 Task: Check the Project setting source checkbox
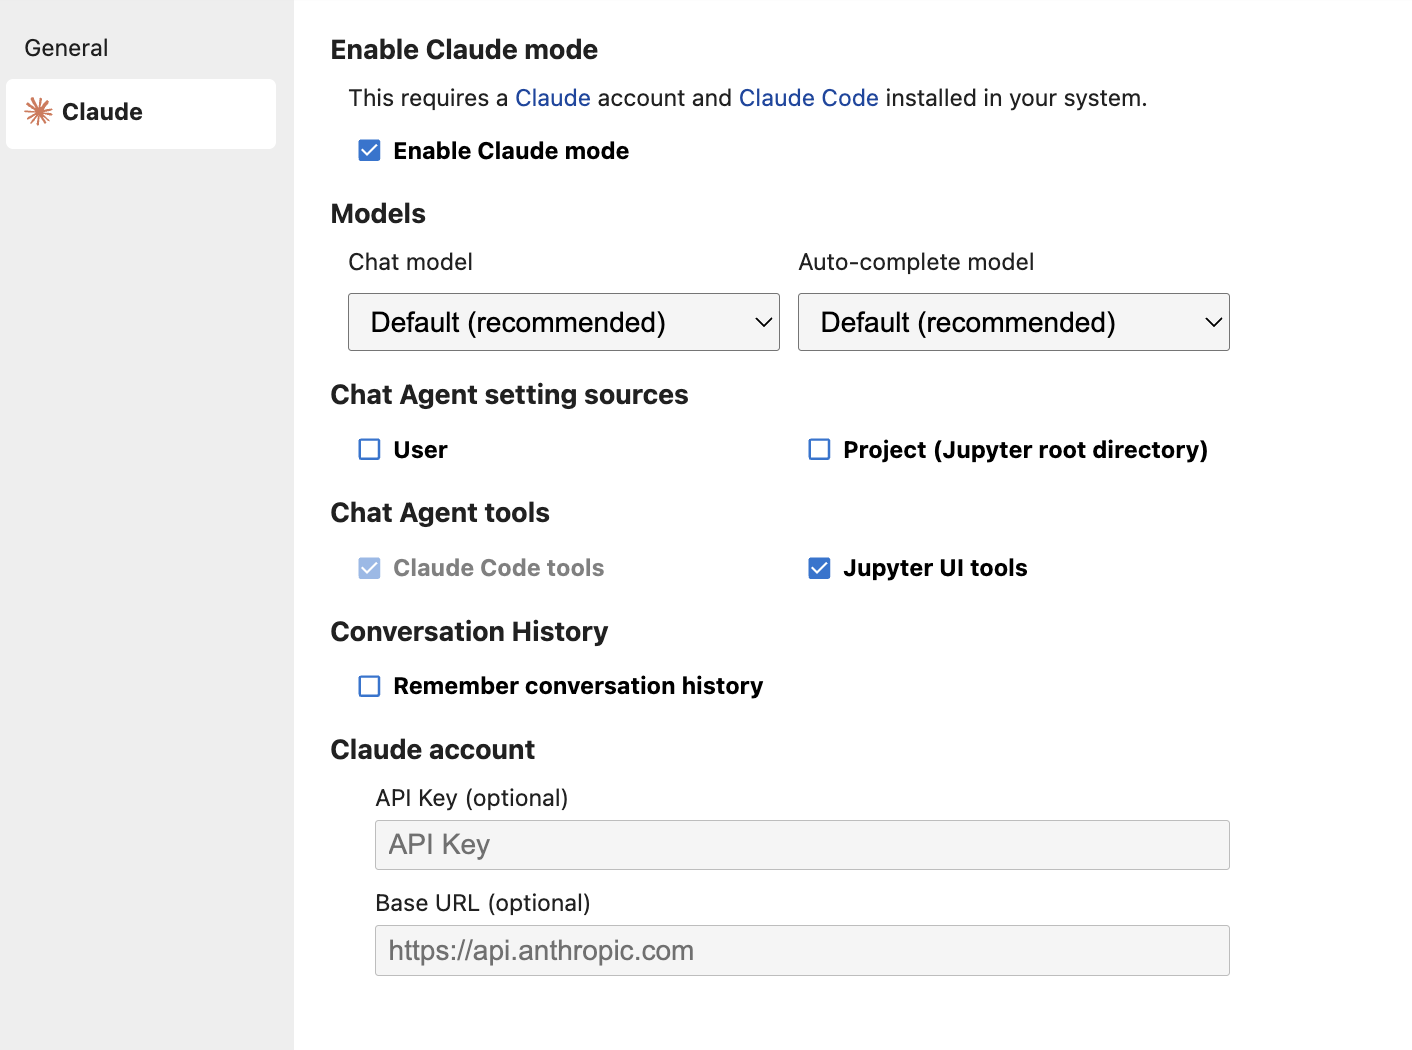click(x=819, y=450)
